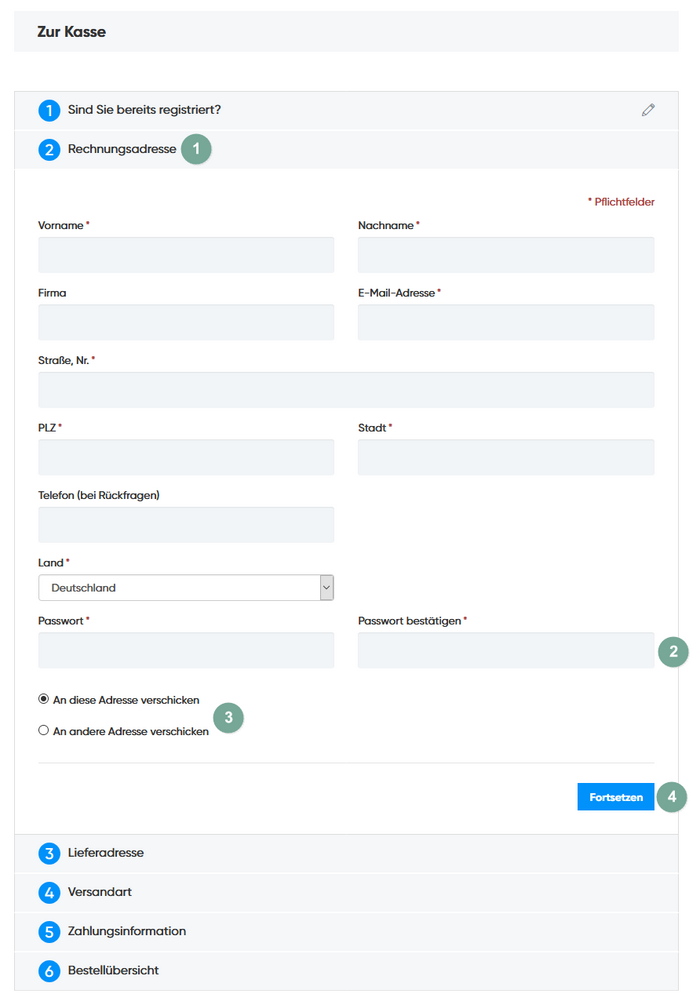Click the Passwort bestätigen field
This screenshot has height=1005, width=700.
click(x=506, y=650)
